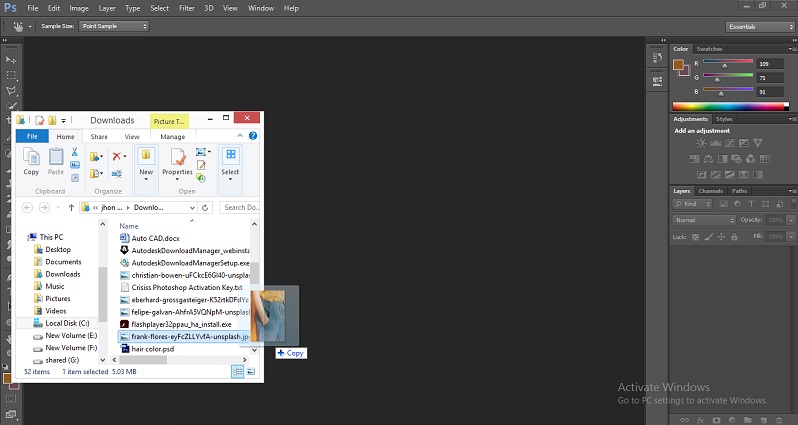Add a Hue/Saturation adjustment

(x=694, y=159)
